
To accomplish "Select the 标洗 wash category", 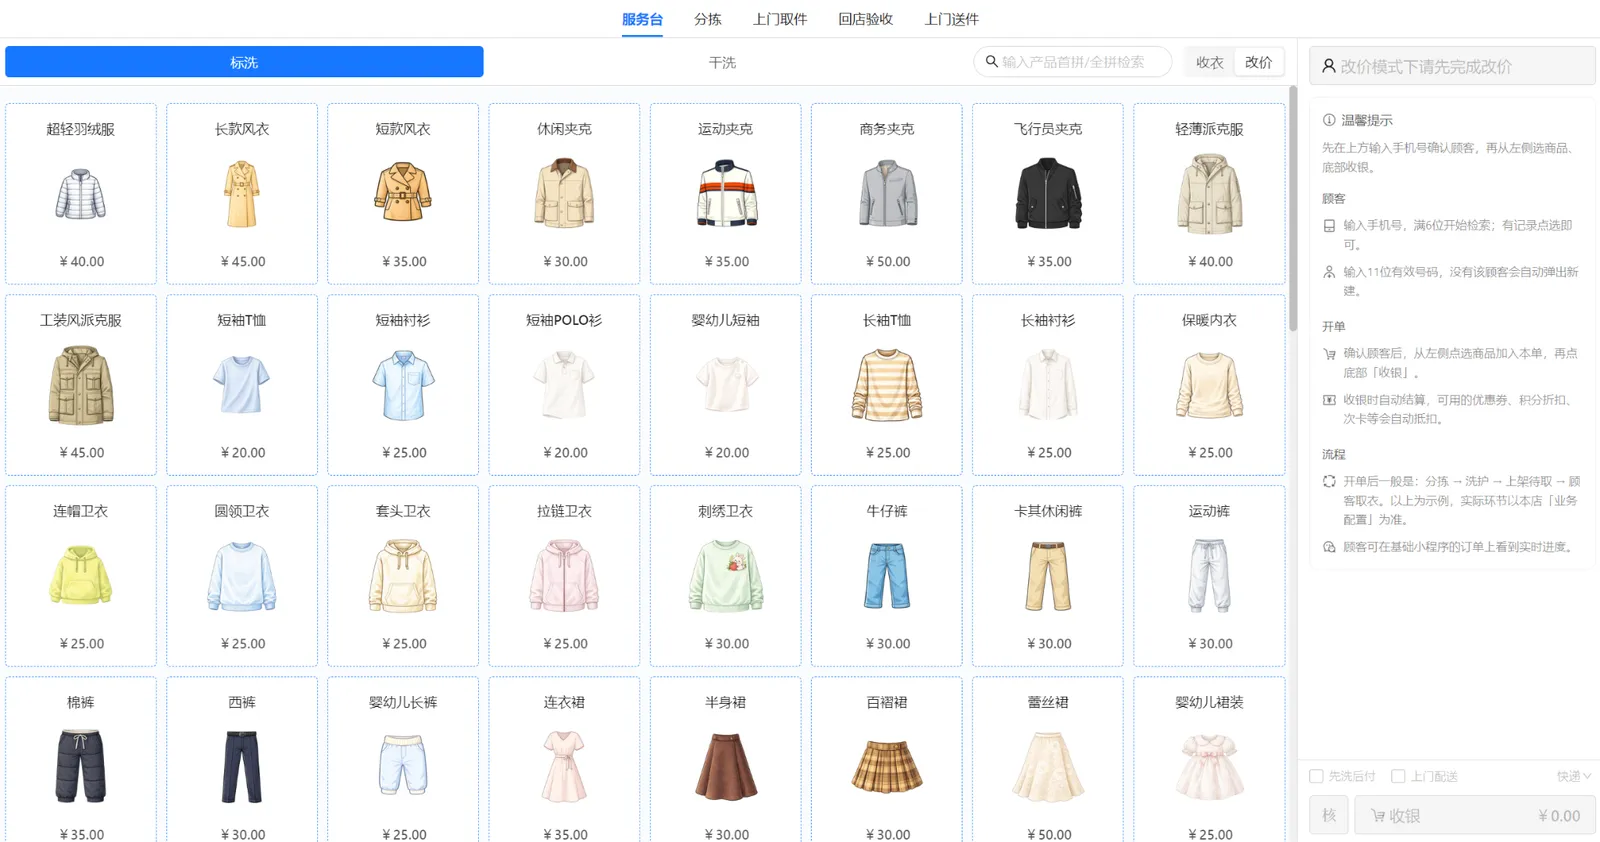I will click(244, 62).
